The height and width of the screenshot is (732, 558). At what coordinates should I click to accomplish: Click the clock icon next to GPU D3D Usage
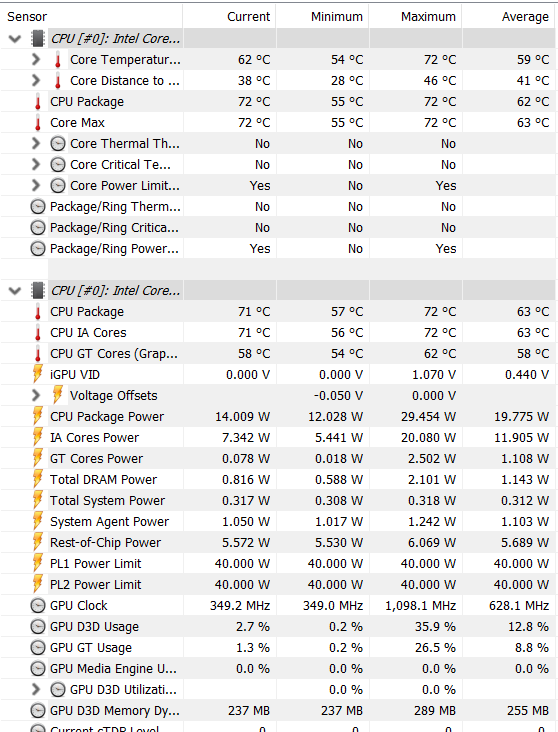38,626
